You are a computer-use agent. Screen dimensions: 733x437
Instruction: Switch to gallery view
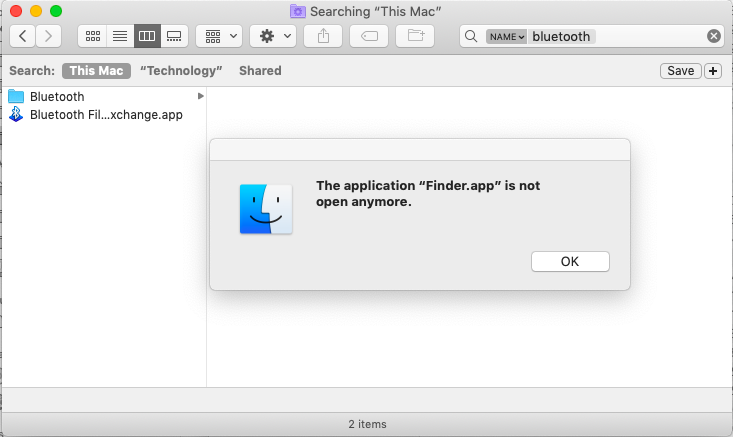(174, 36)
